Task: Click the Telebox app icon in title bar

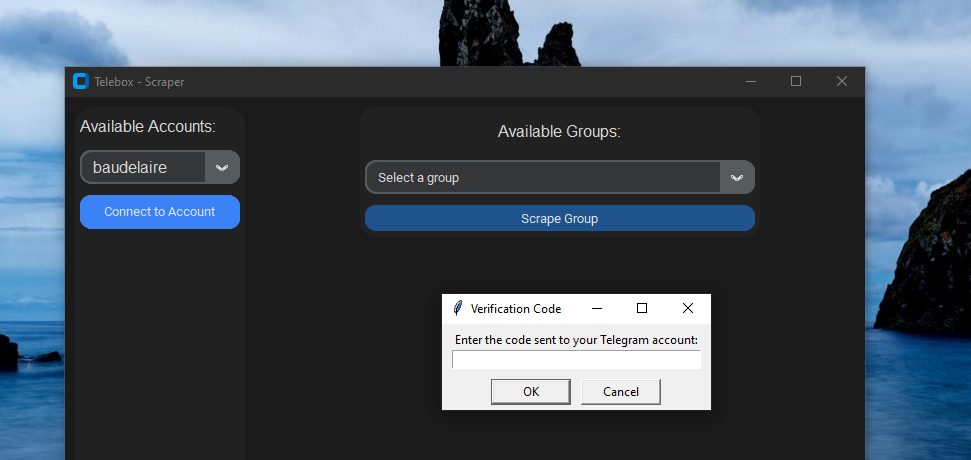Action: [x=81, y=82]
